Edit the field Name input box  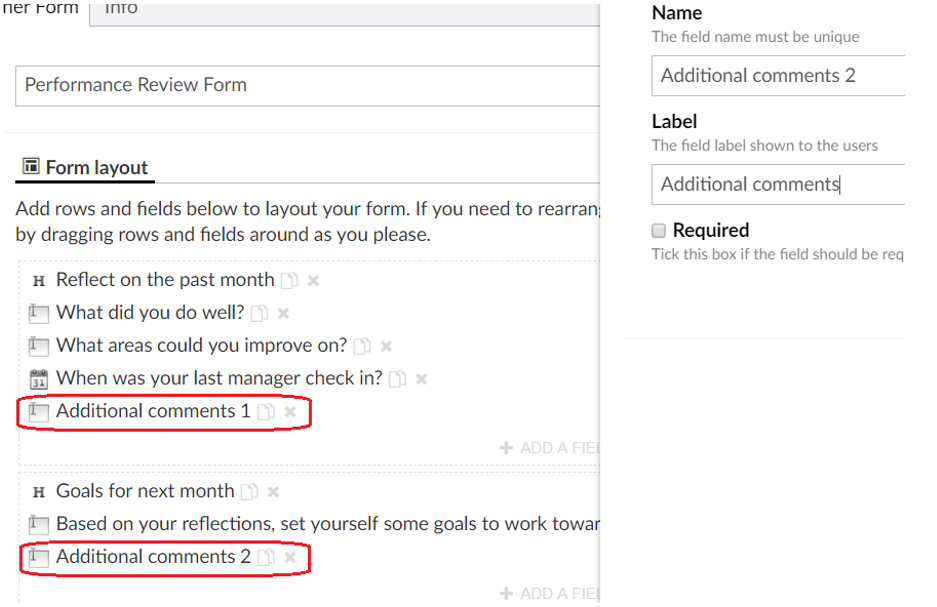[x=778, y=76]
